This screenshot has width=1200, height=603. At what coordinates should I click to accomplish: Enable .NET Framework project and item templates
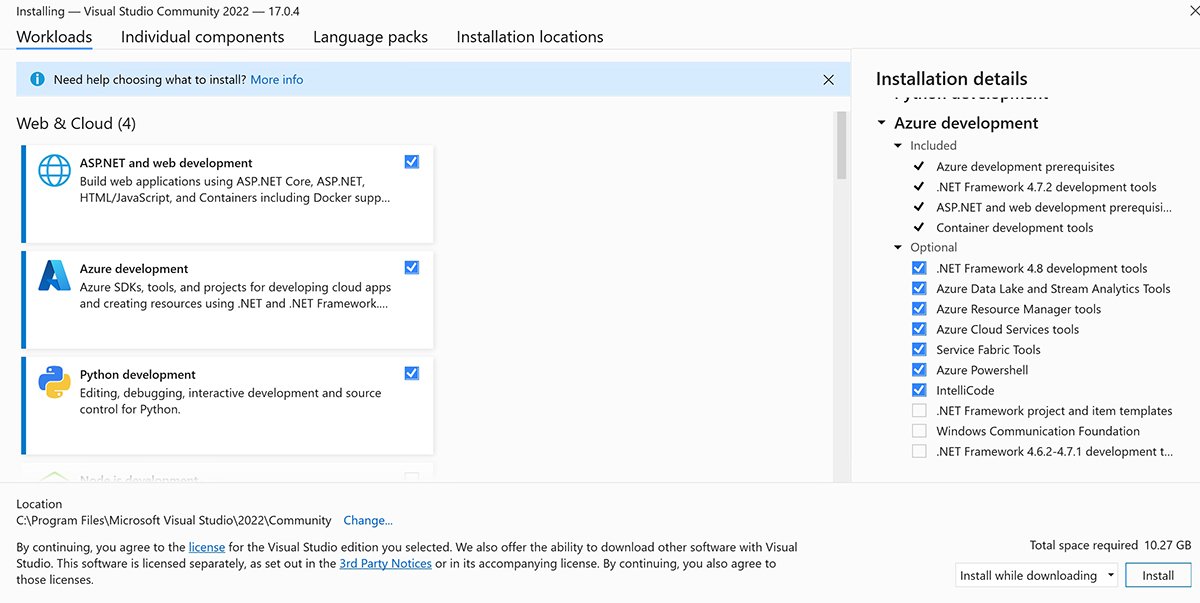pos(919,410)
